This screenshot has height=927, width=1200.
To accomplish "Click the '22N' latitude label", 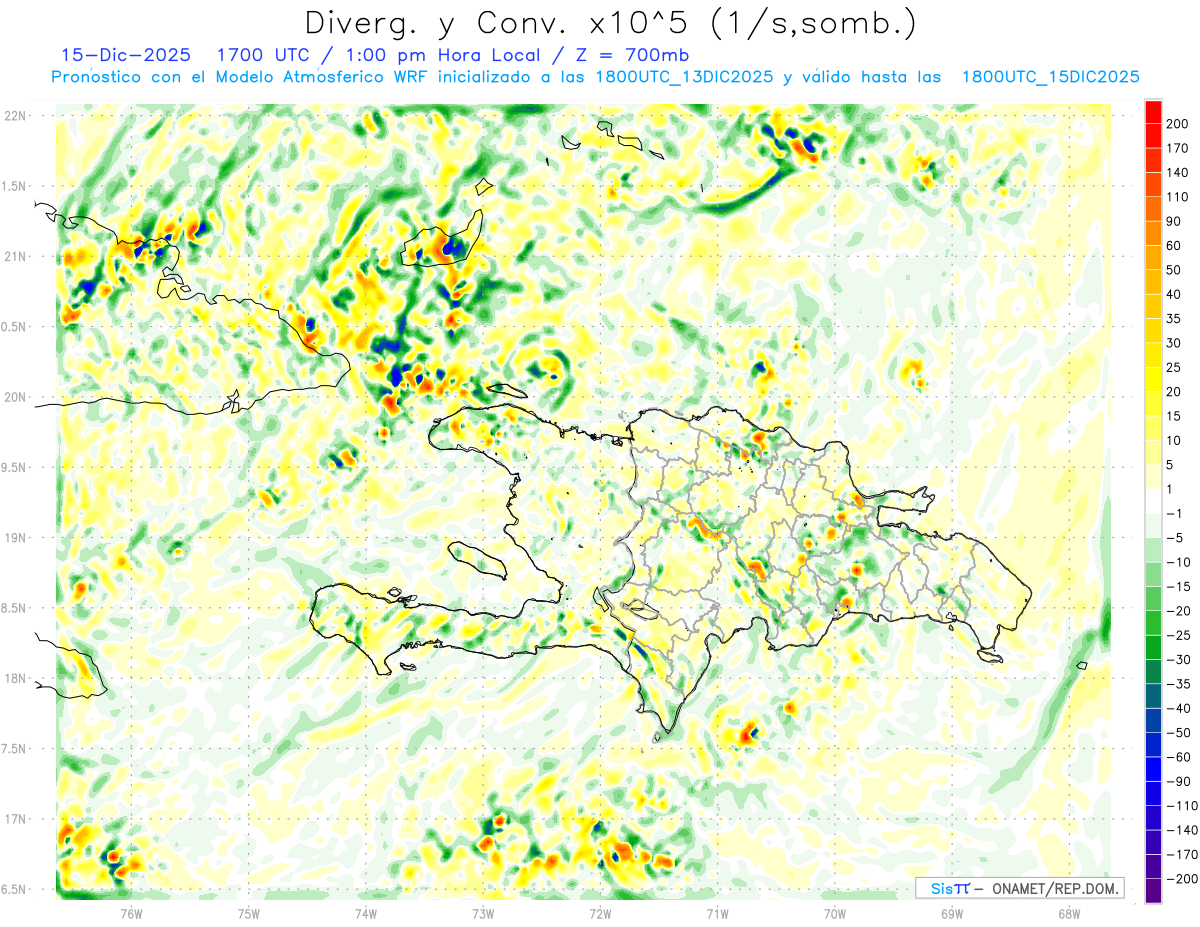I will (15, 116).
